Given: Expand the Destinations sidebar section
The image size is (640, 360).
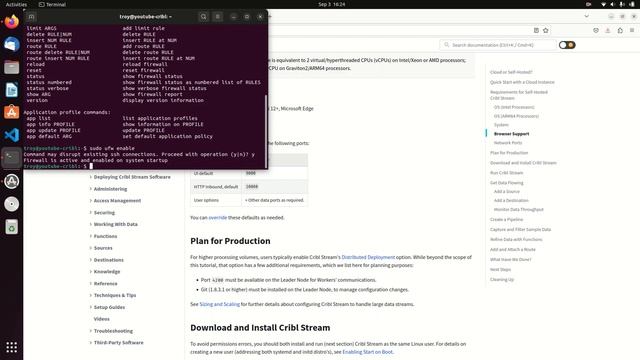Looking at the screenshot, I should coord(109,260).
